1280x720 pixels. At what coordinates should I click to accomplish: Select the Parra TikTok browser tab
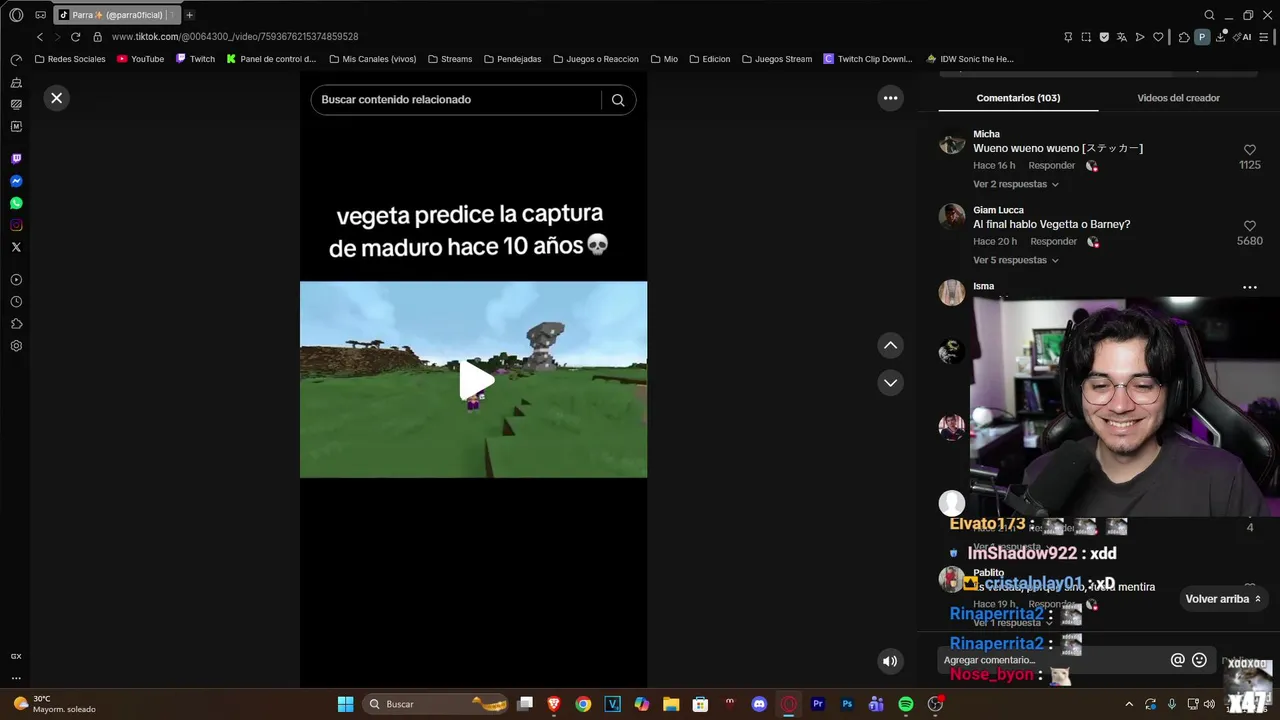(116, 15)
